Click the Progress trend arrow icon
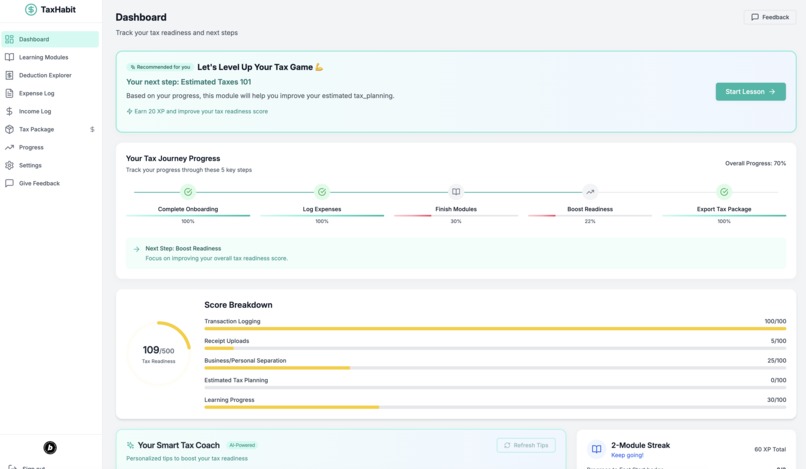This screenshot has height=469, width=806. point(9,147)
